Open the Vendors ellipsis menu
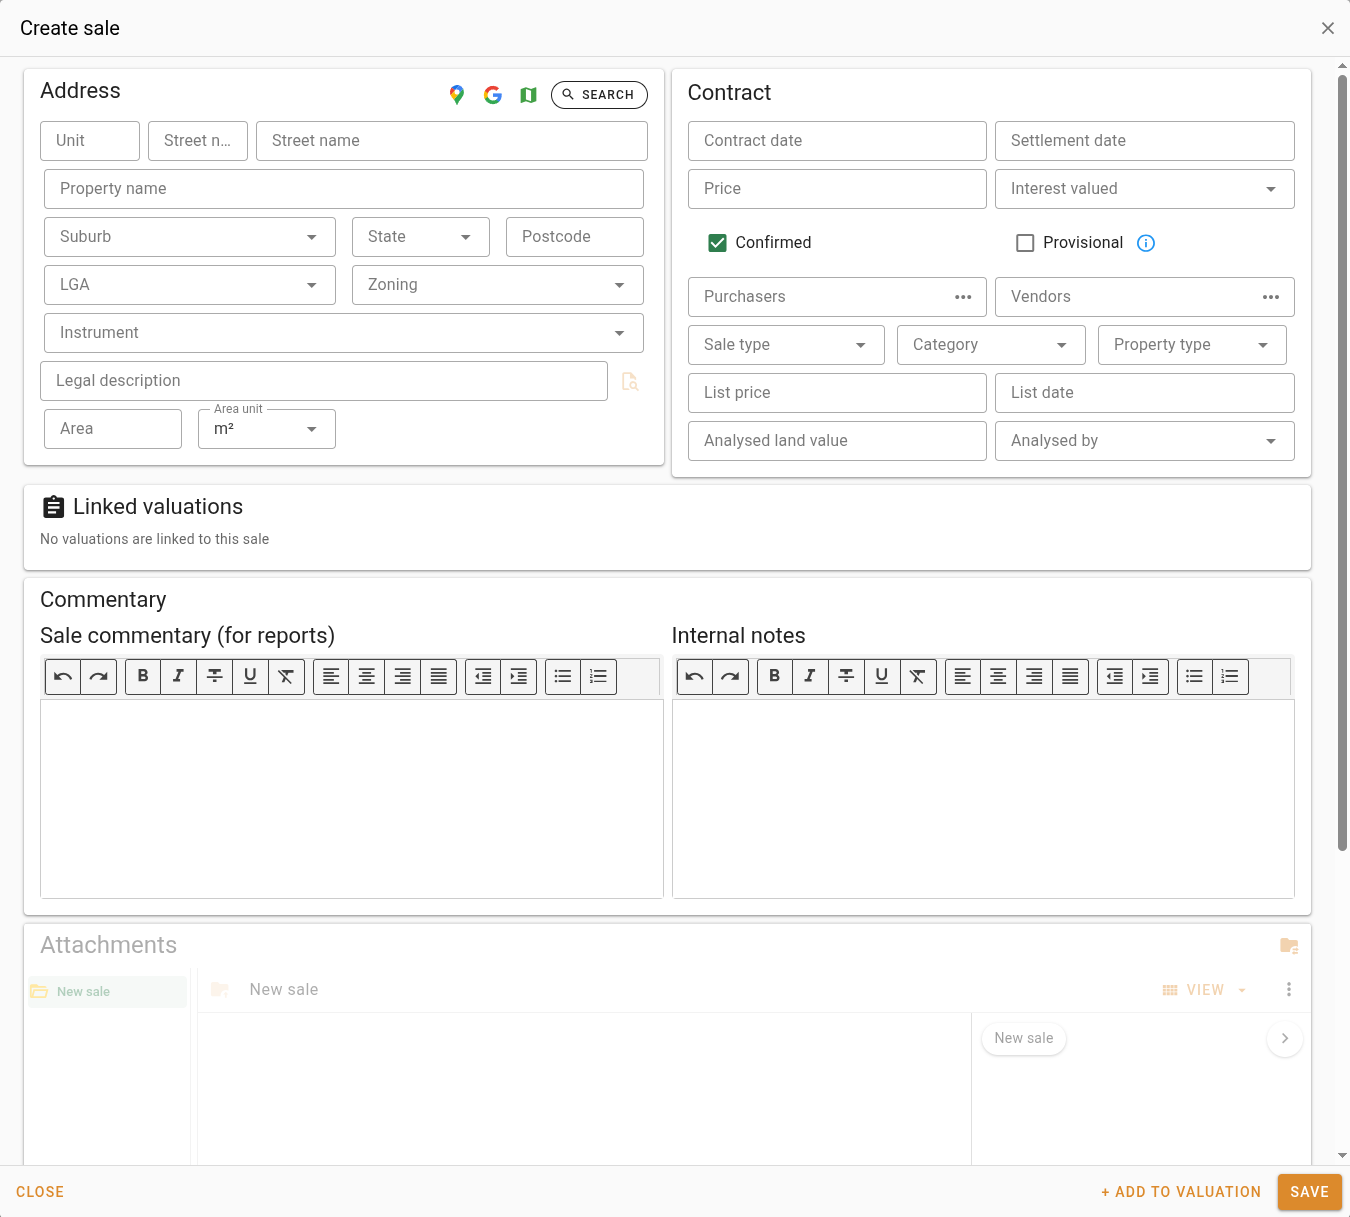Image resolution: width=1350 pixels, height=1217 pixels. point(1271,297)
